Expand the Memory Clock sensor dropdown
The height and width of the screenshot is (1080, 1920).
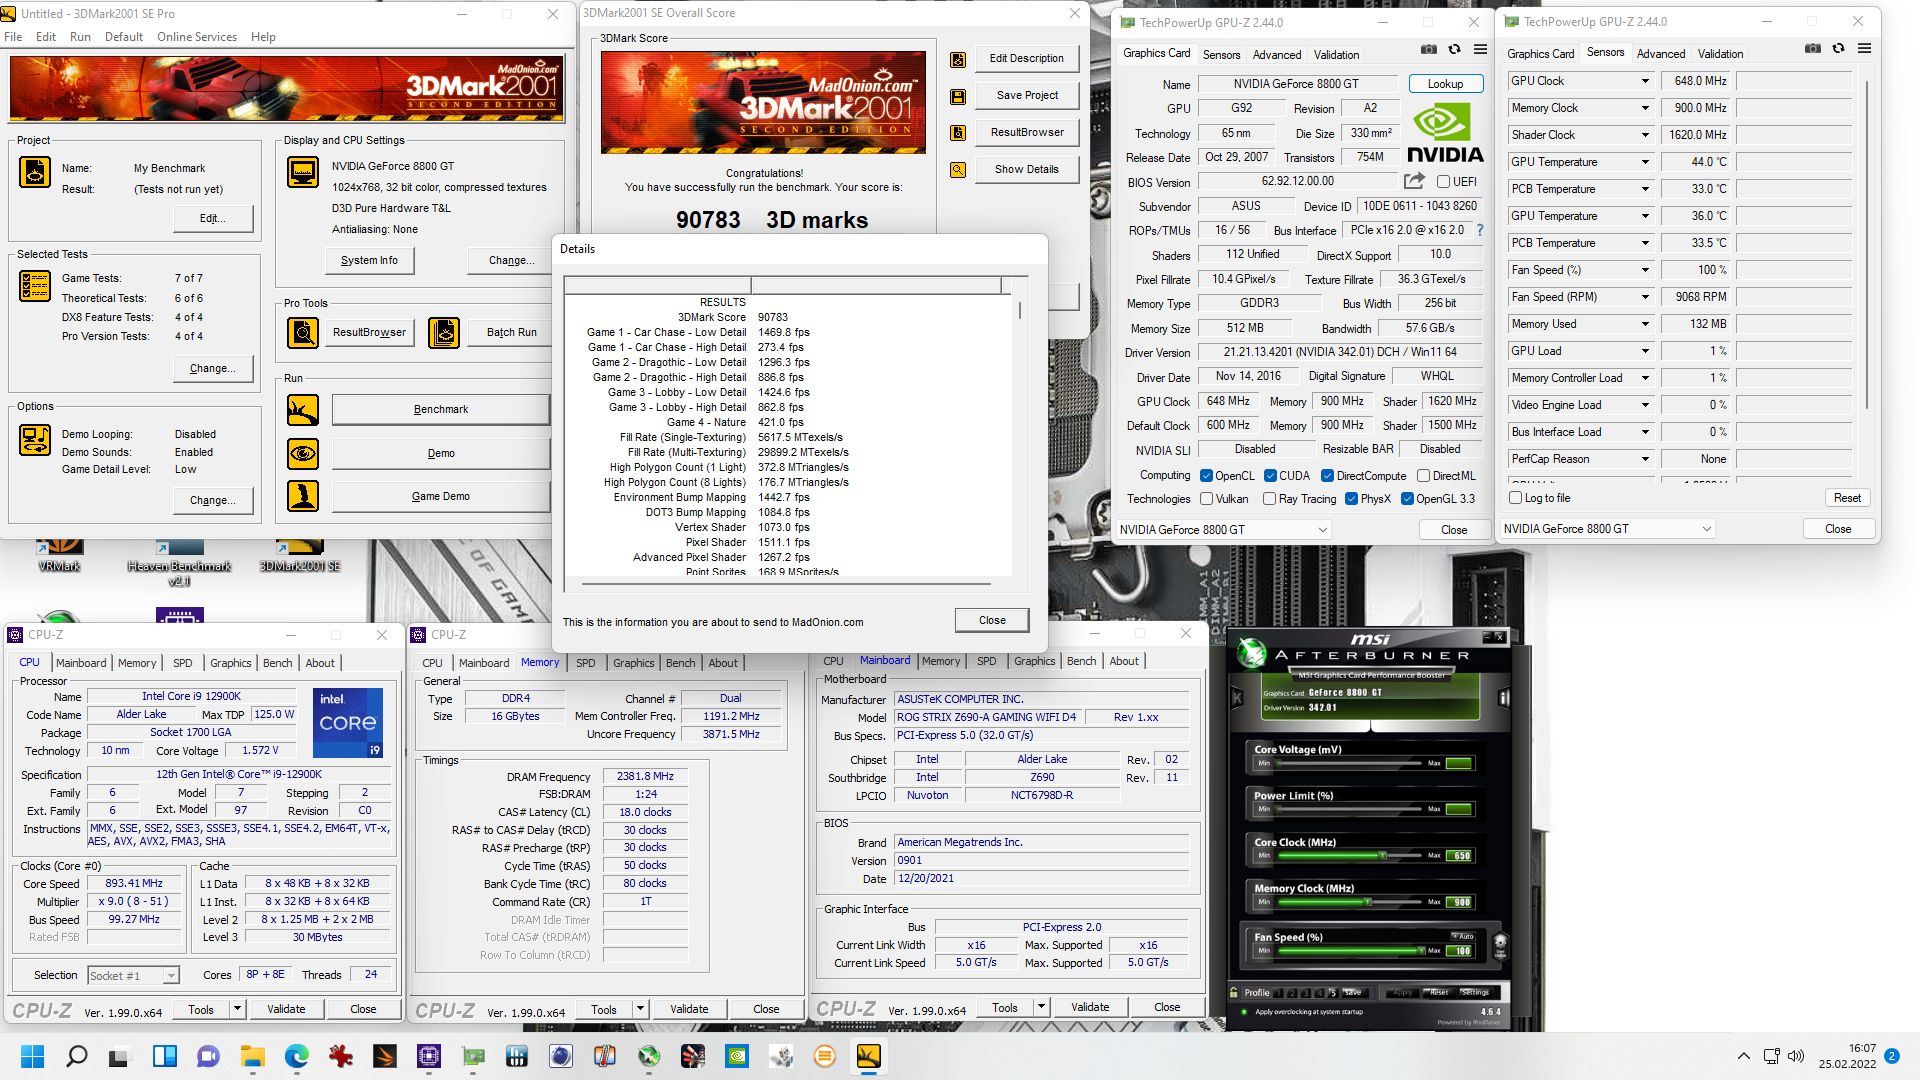[1645, 108]
